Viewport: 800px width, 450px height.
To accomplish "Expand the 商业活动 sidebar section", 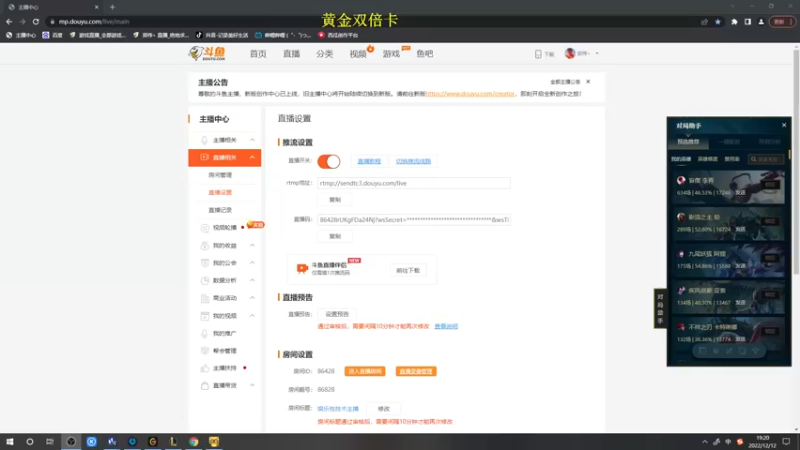I will pos(252,298).
